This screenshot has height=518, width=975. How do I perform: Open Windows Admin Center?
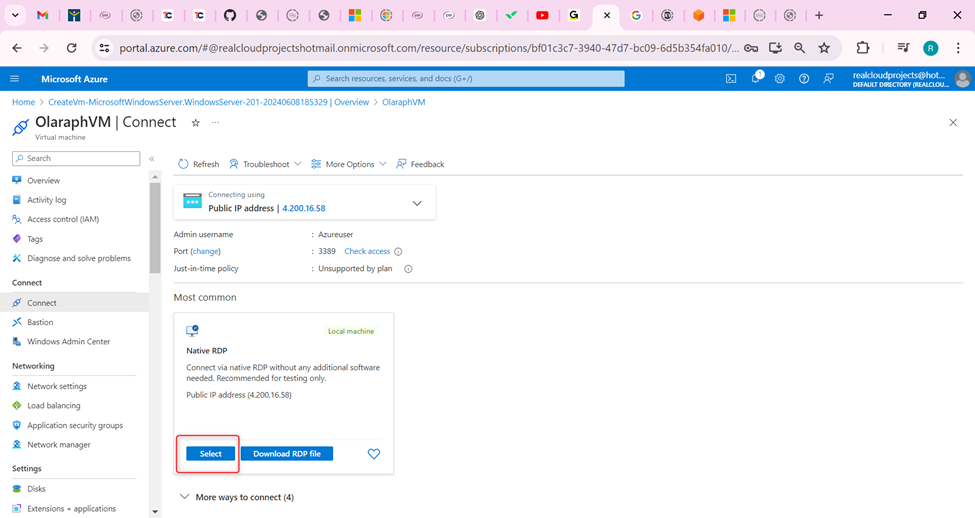coord(68,342)
